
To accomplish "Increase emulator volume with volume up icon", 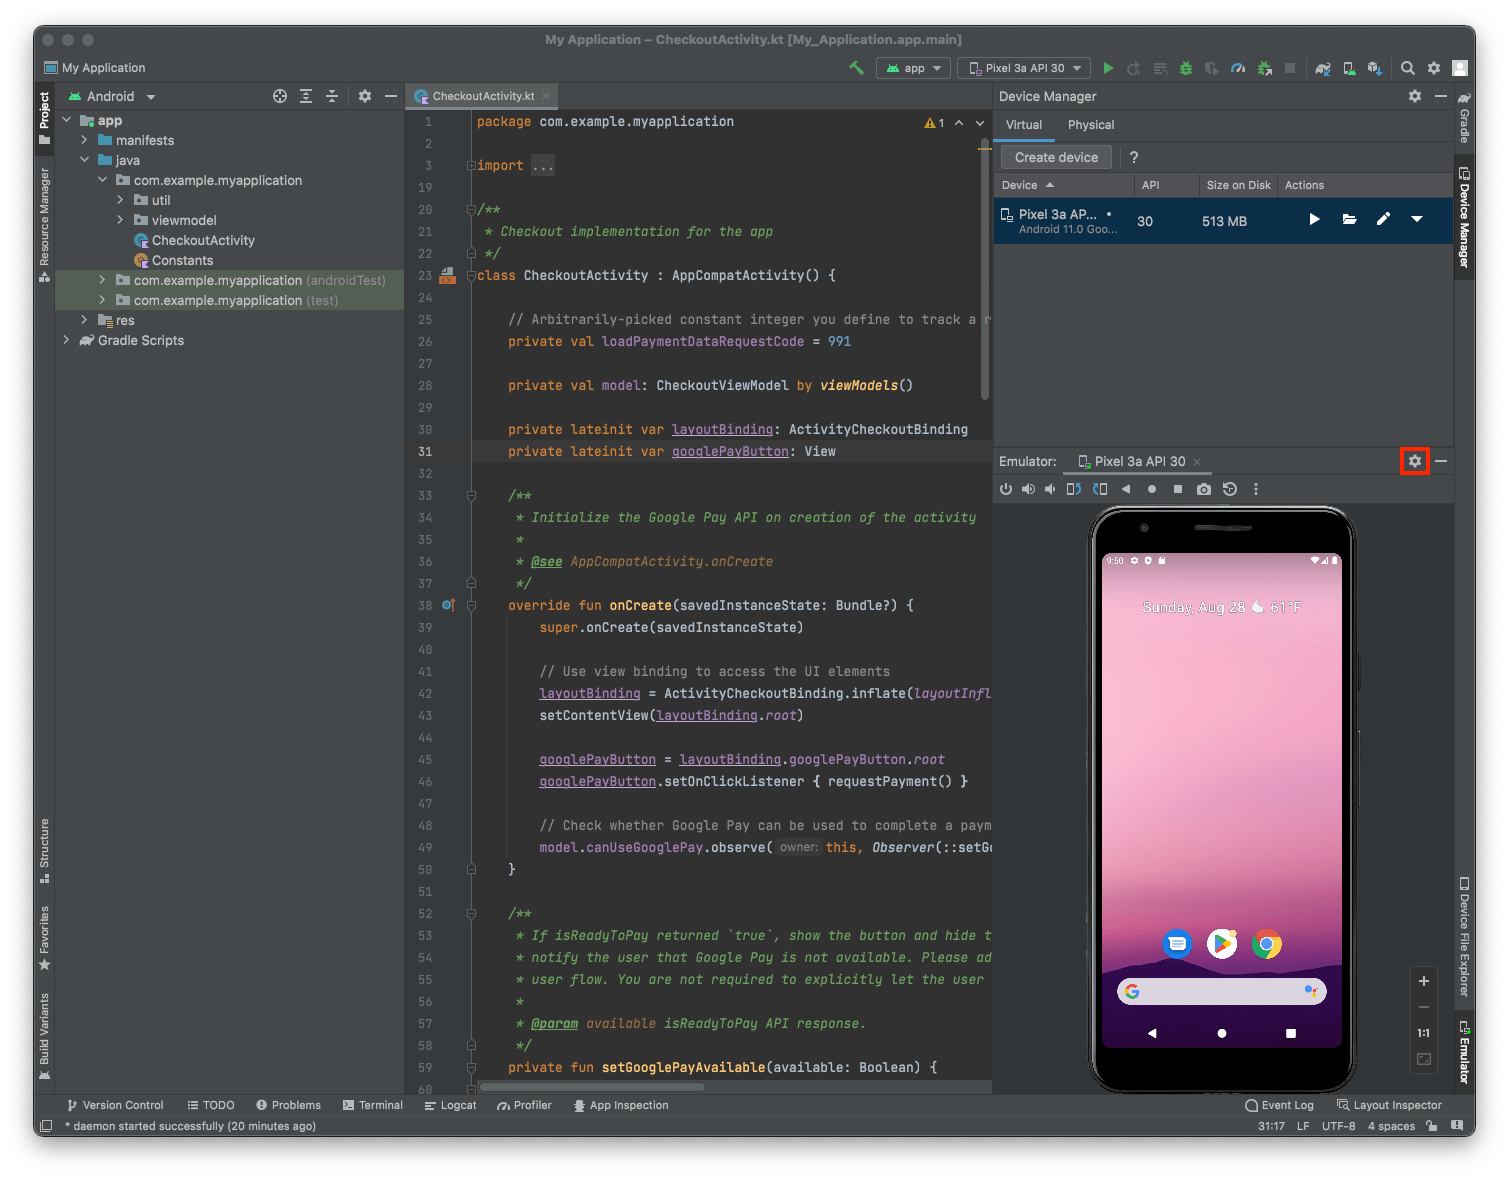I will point(1028,489).
